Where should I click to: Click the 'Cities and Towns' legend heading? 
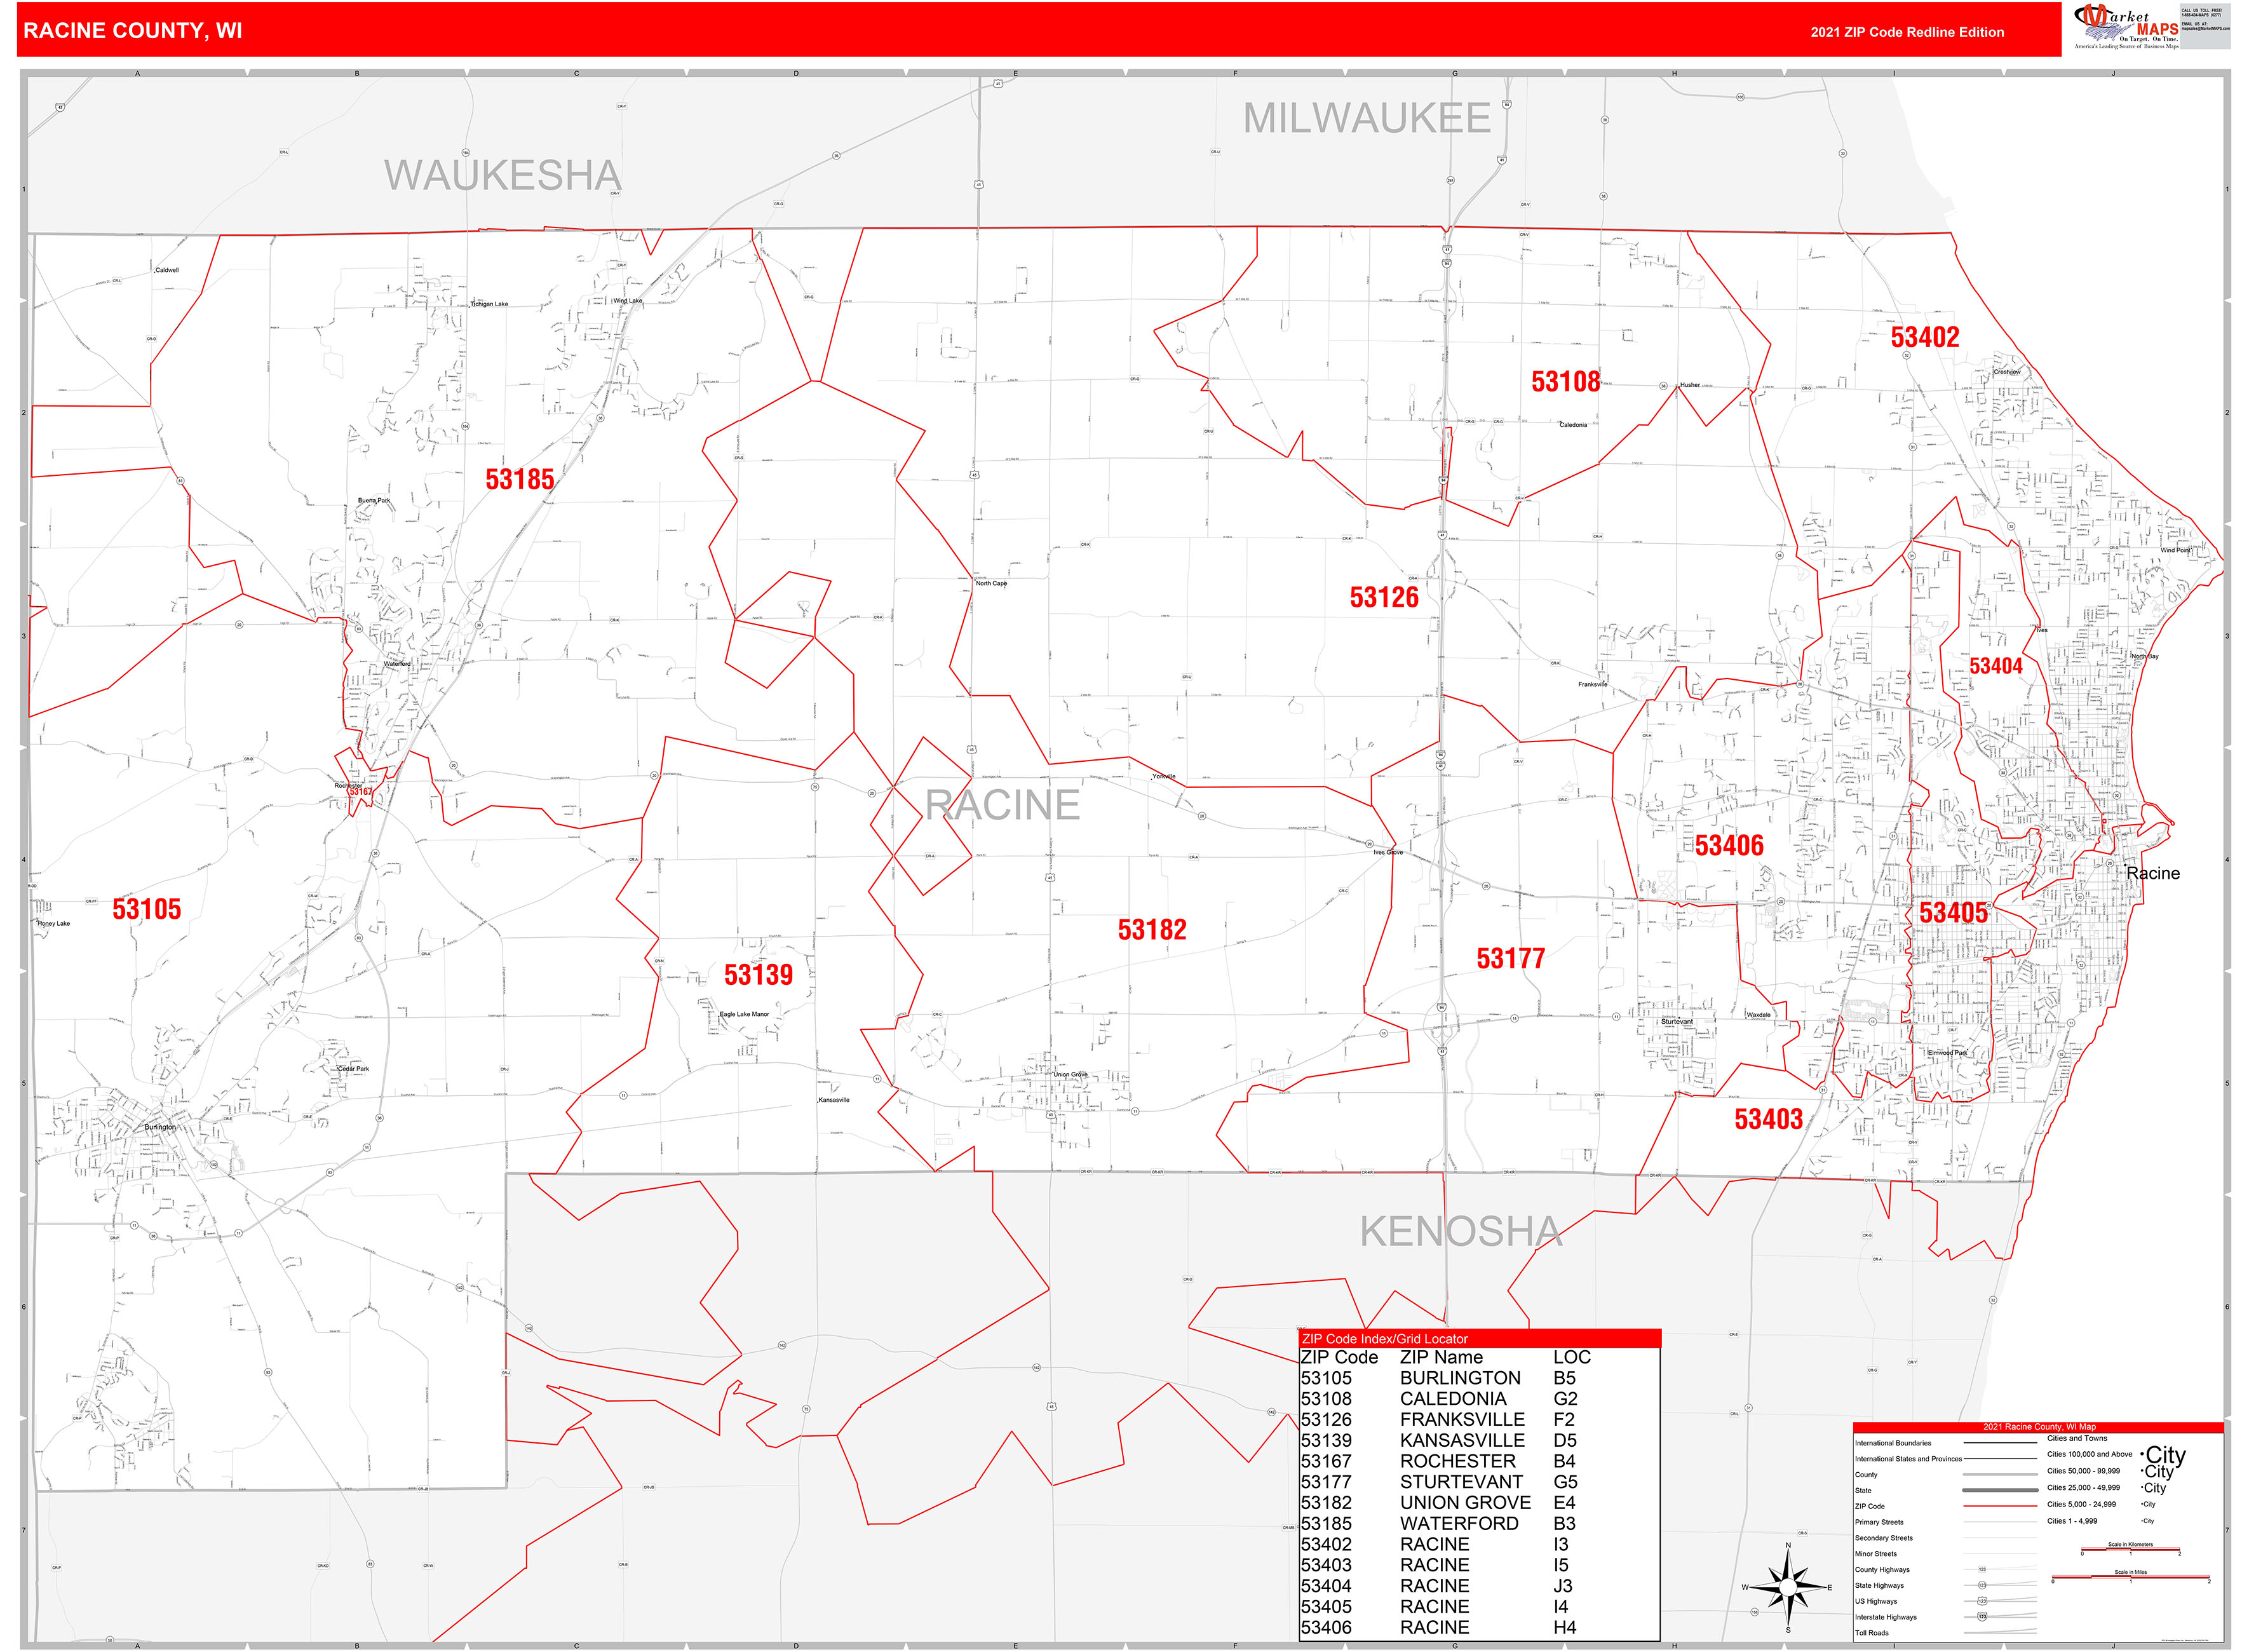tap(2077, 1438)
